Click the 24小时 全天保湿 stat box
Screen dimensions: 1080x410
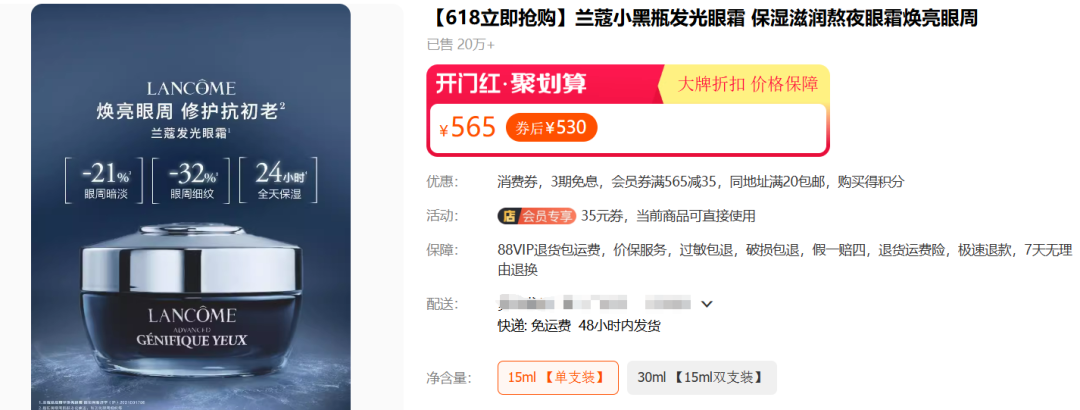tap(279, 181)
